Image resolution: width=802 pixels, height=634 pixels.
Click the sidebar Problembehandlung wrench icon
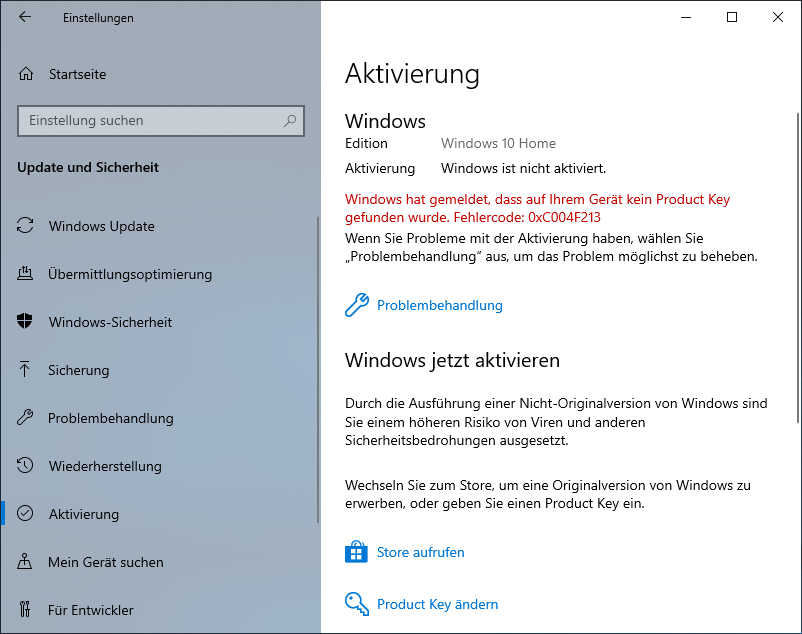click(x=25, y=417)
